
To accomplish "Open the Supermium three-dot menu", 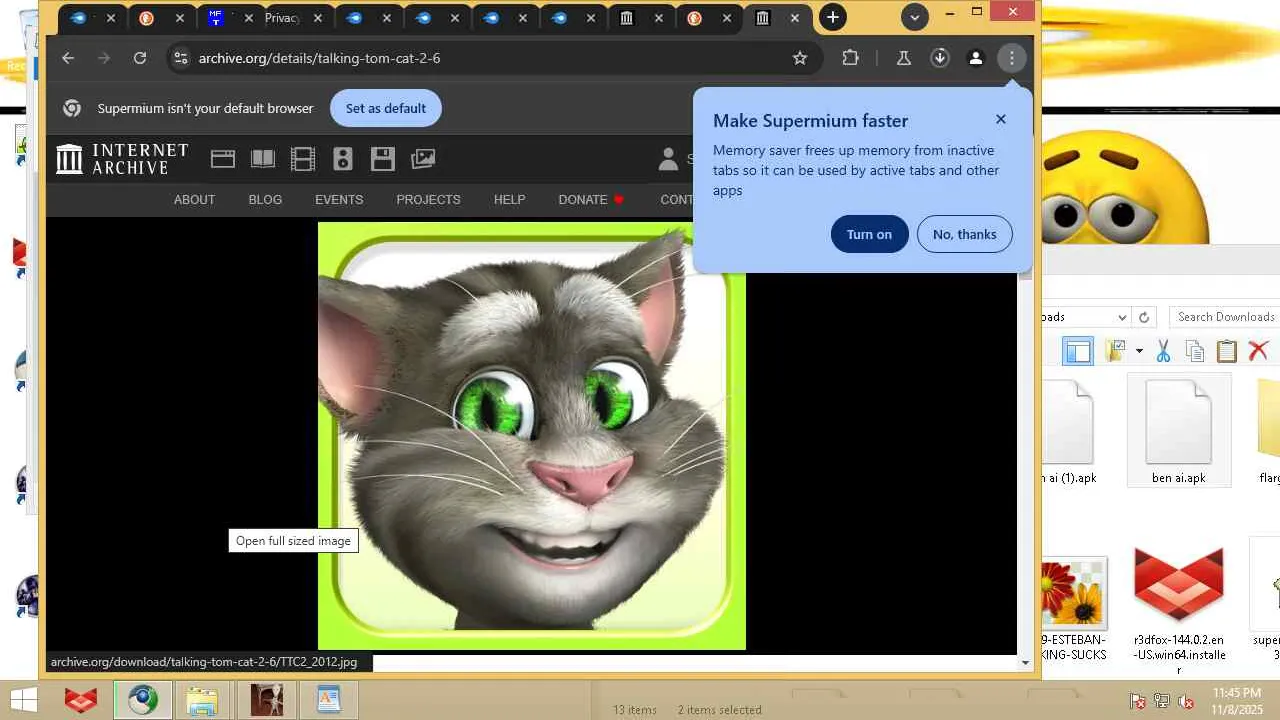I will pyautogui.click(x=1011, y=58).
